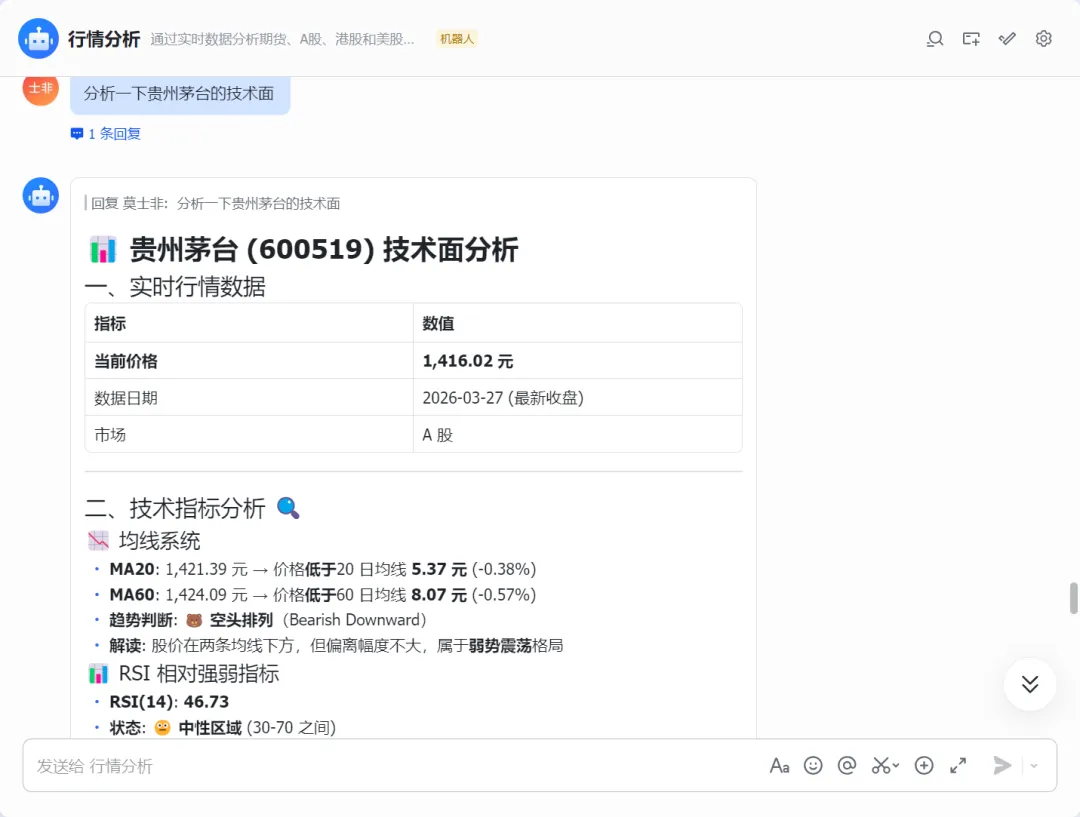Click the 机器人 tag label
The height and width of the screenshot is (817, 1080).
coord(457,39)
